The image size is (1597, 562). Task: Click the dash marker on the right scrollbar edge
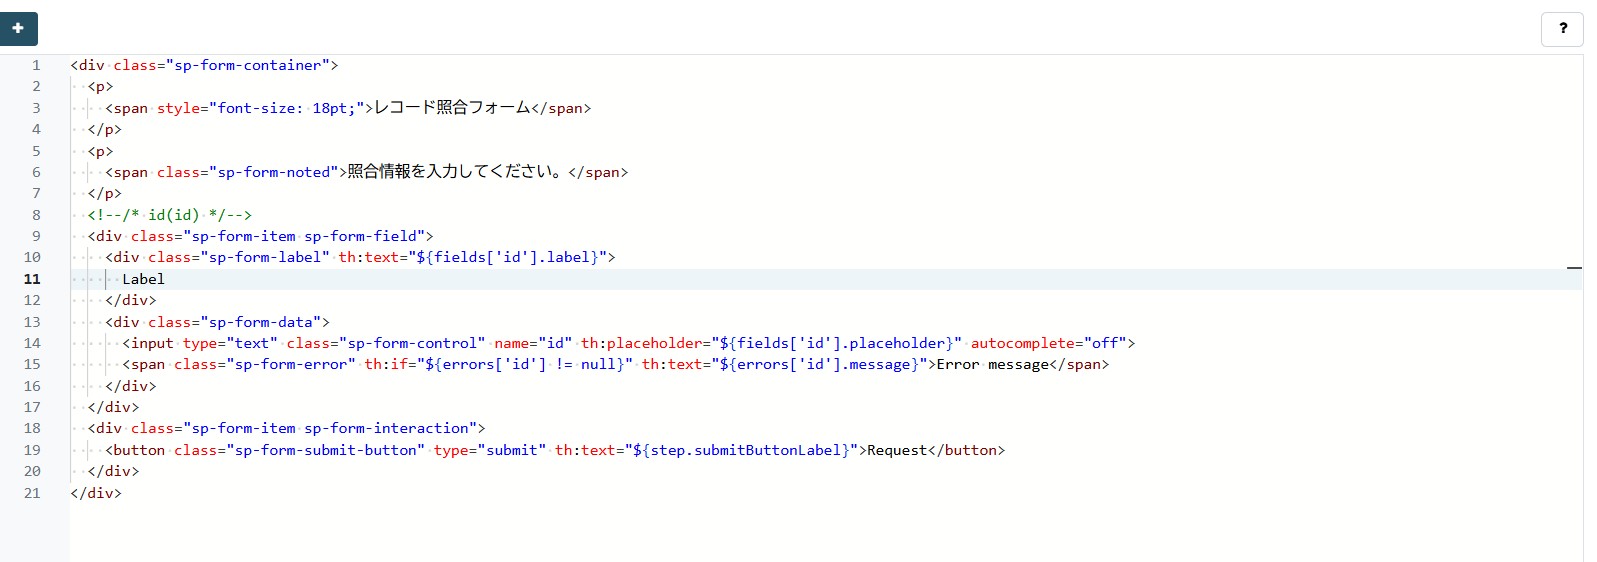[1574, 268]
